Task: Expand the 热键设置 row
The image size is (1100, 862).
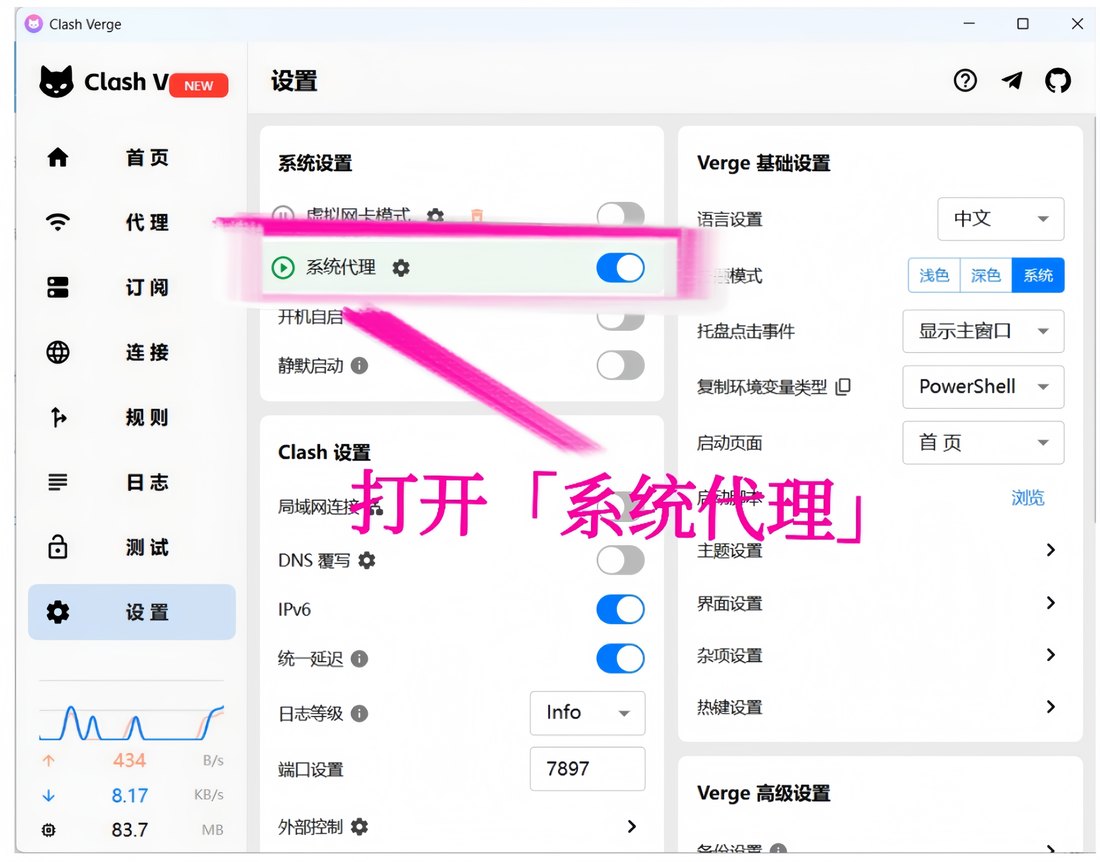Action: (x=880, y=707)
